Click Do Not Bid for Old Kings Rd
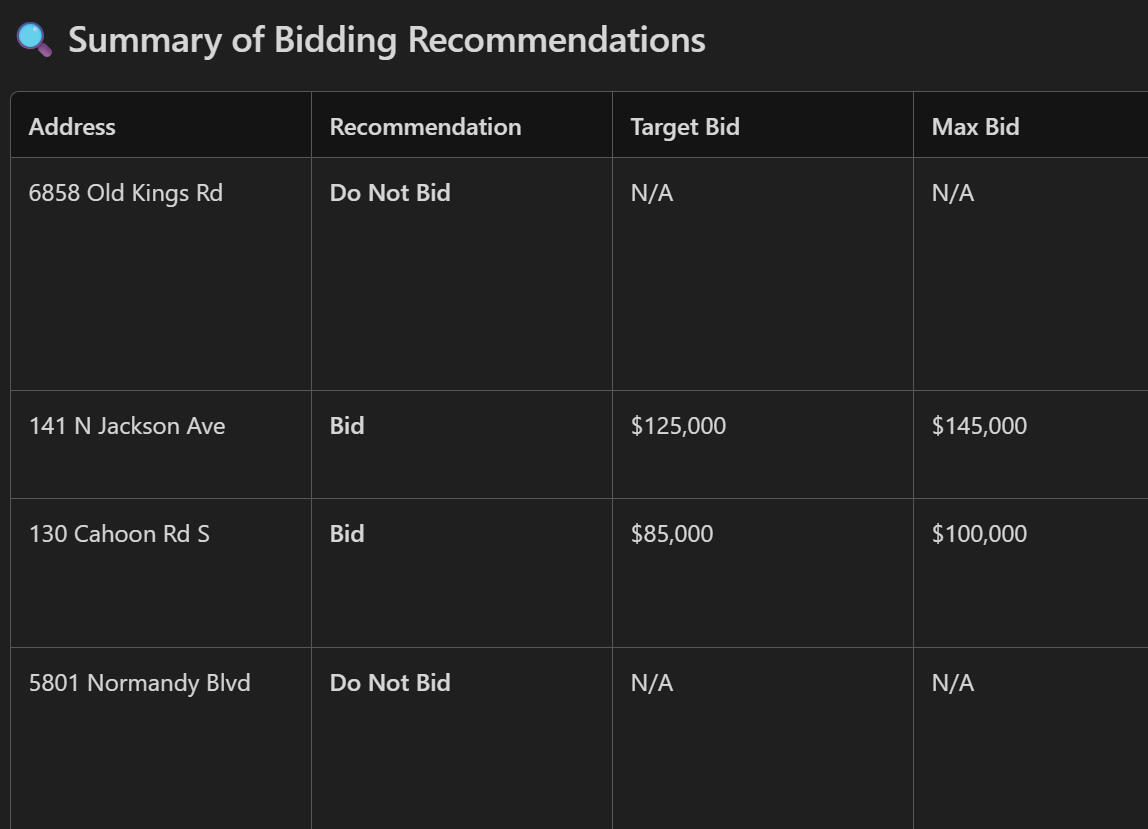 coord(390,193)
